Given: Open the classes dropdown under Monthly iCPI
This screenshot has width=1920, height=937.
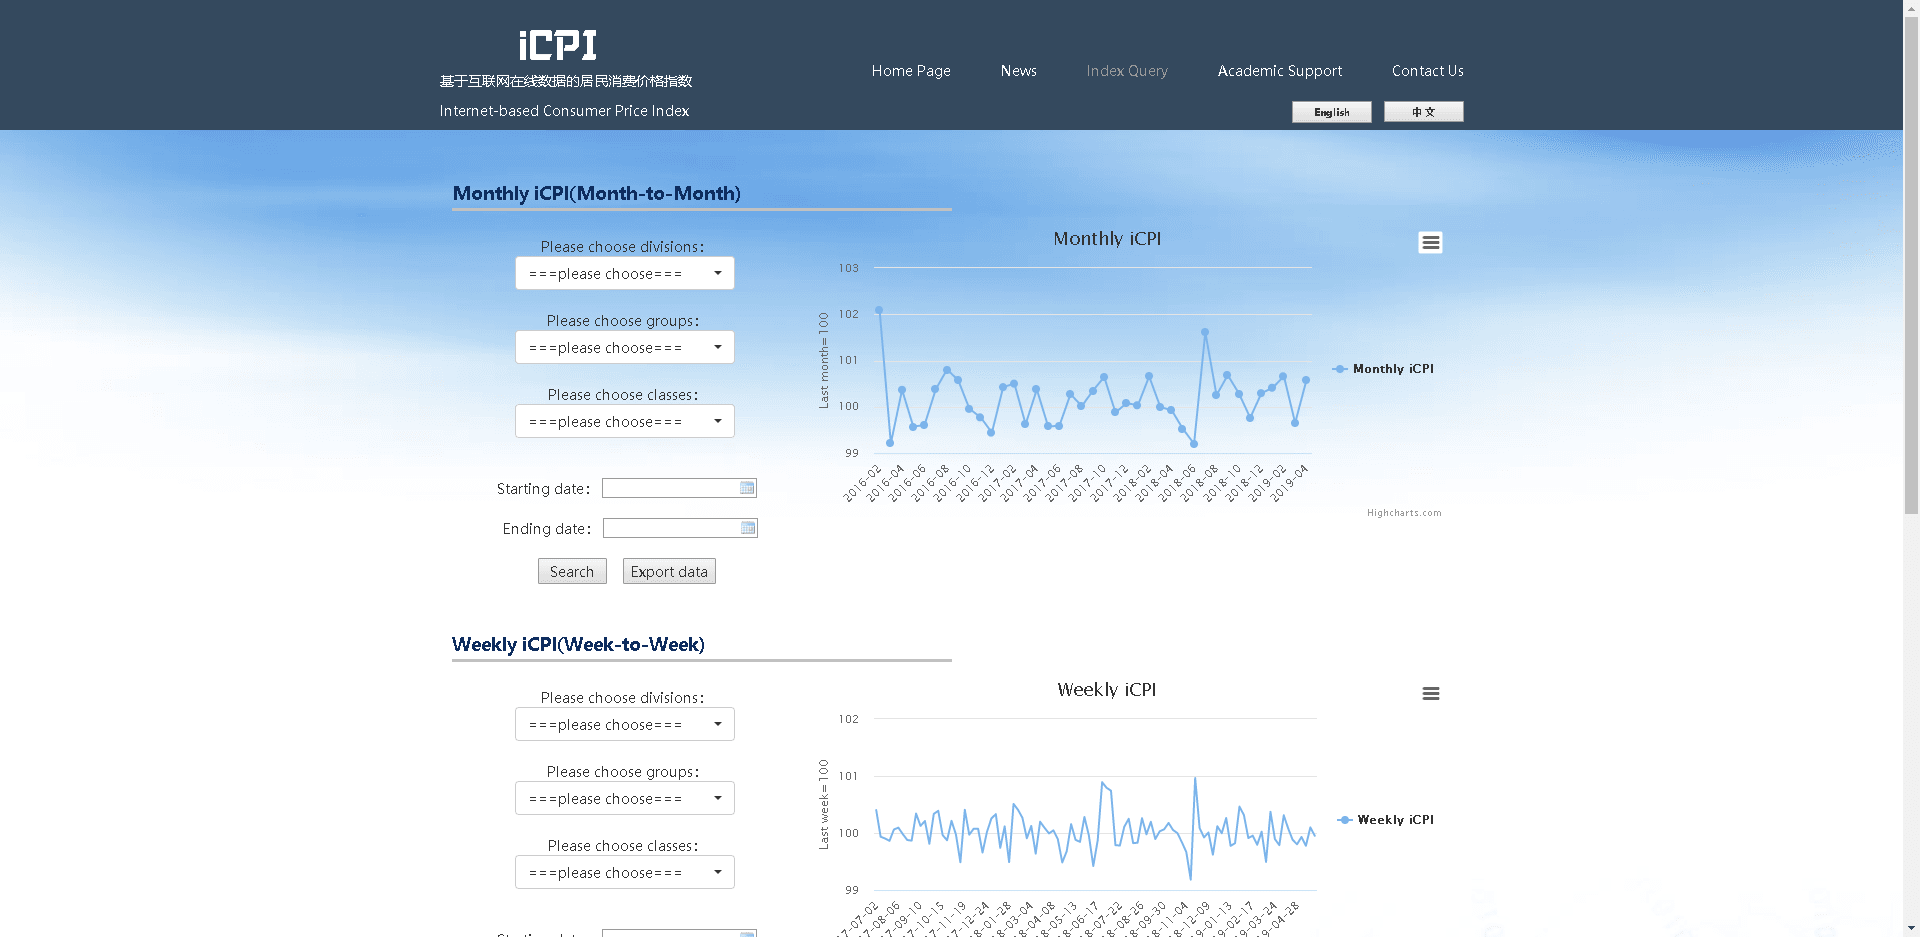Looking at the screenshot, I should click(x=624, y=421).
